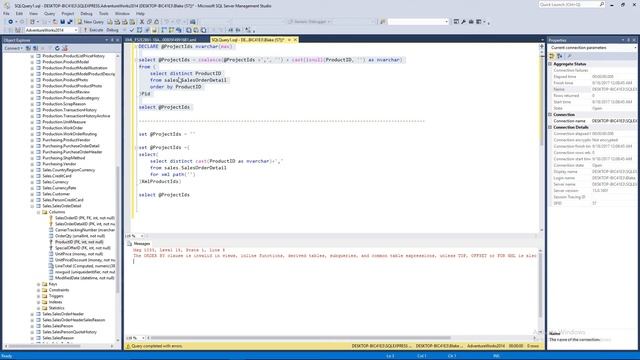Open the Edit menu
This screenshot has width=640, height=360.
19,13
